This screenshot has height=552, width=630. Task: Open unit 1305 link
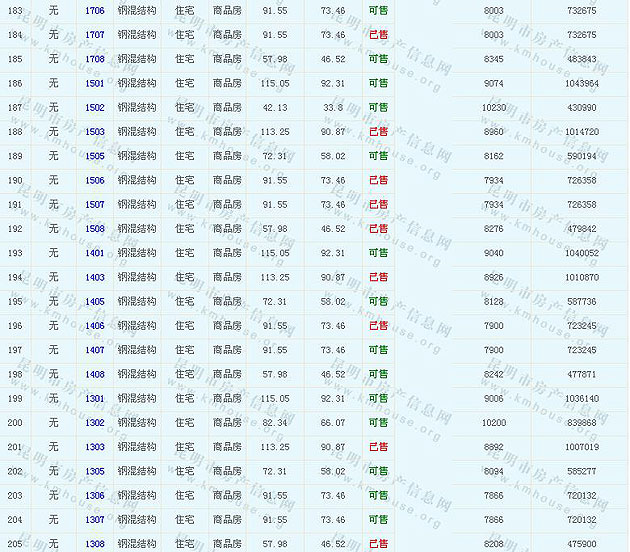(95, 471)
